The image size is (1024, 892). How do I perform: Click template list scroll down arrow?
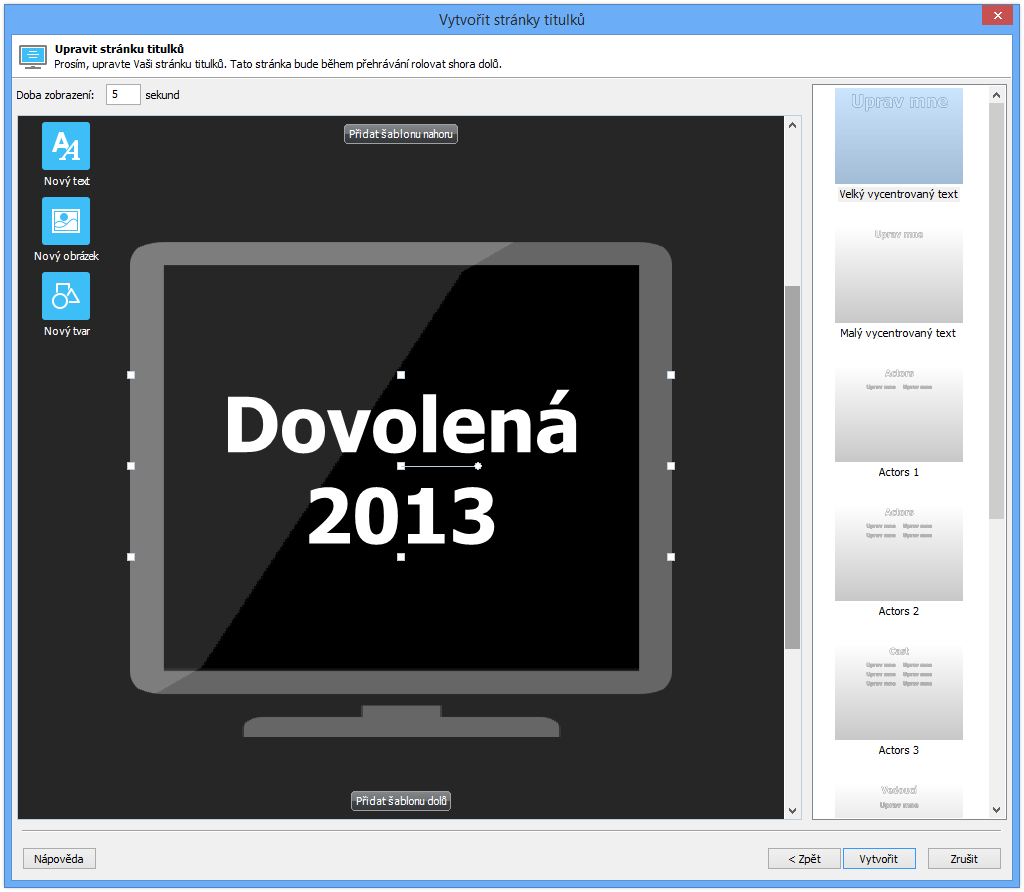(996, 810)
